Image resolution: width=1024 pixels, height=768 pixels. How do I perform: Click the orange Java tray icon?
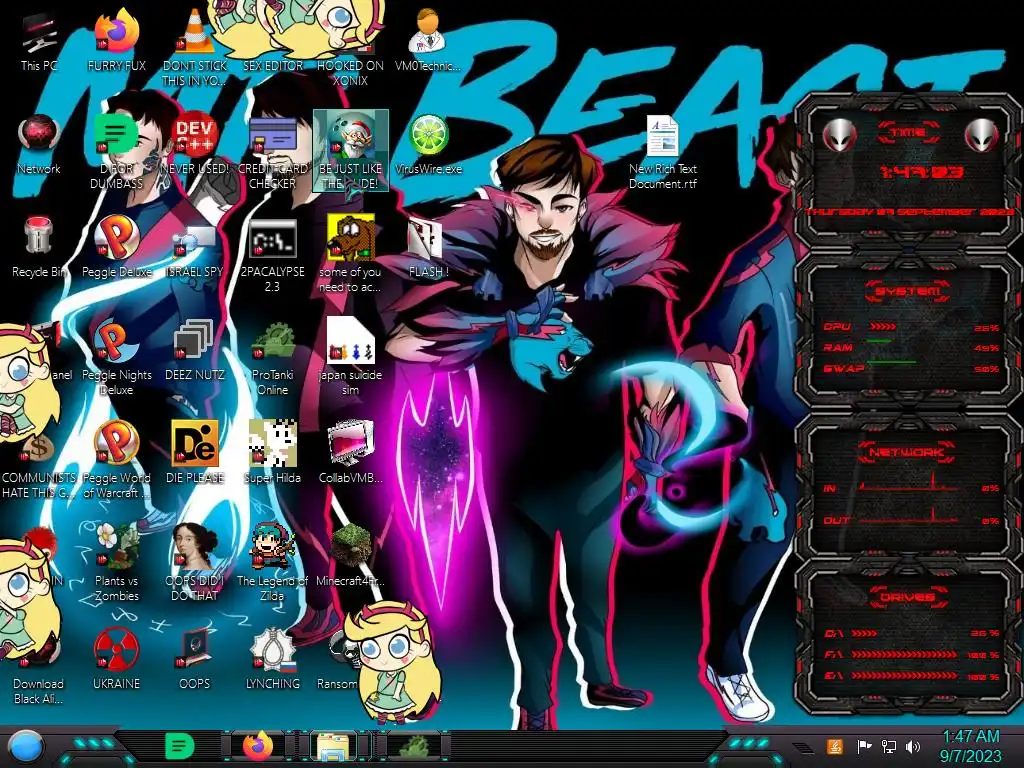pos(834,746)
